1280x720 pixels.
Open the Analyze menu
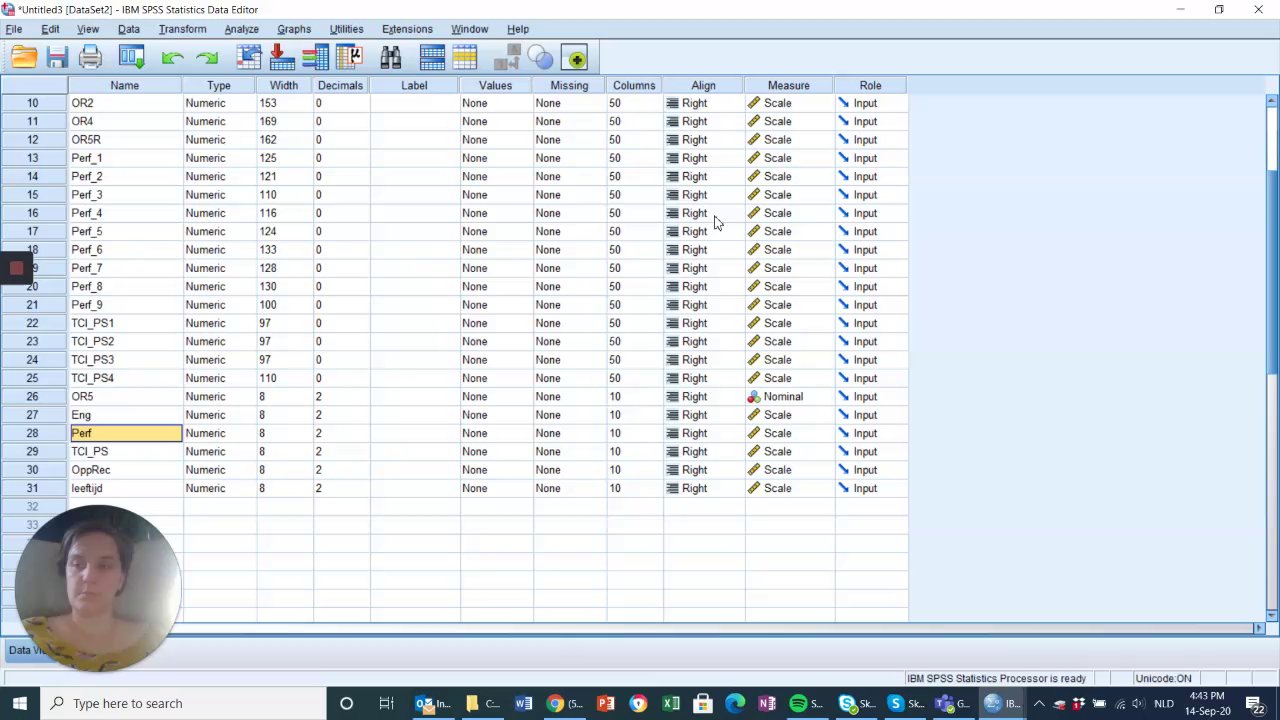click(241, 29)
